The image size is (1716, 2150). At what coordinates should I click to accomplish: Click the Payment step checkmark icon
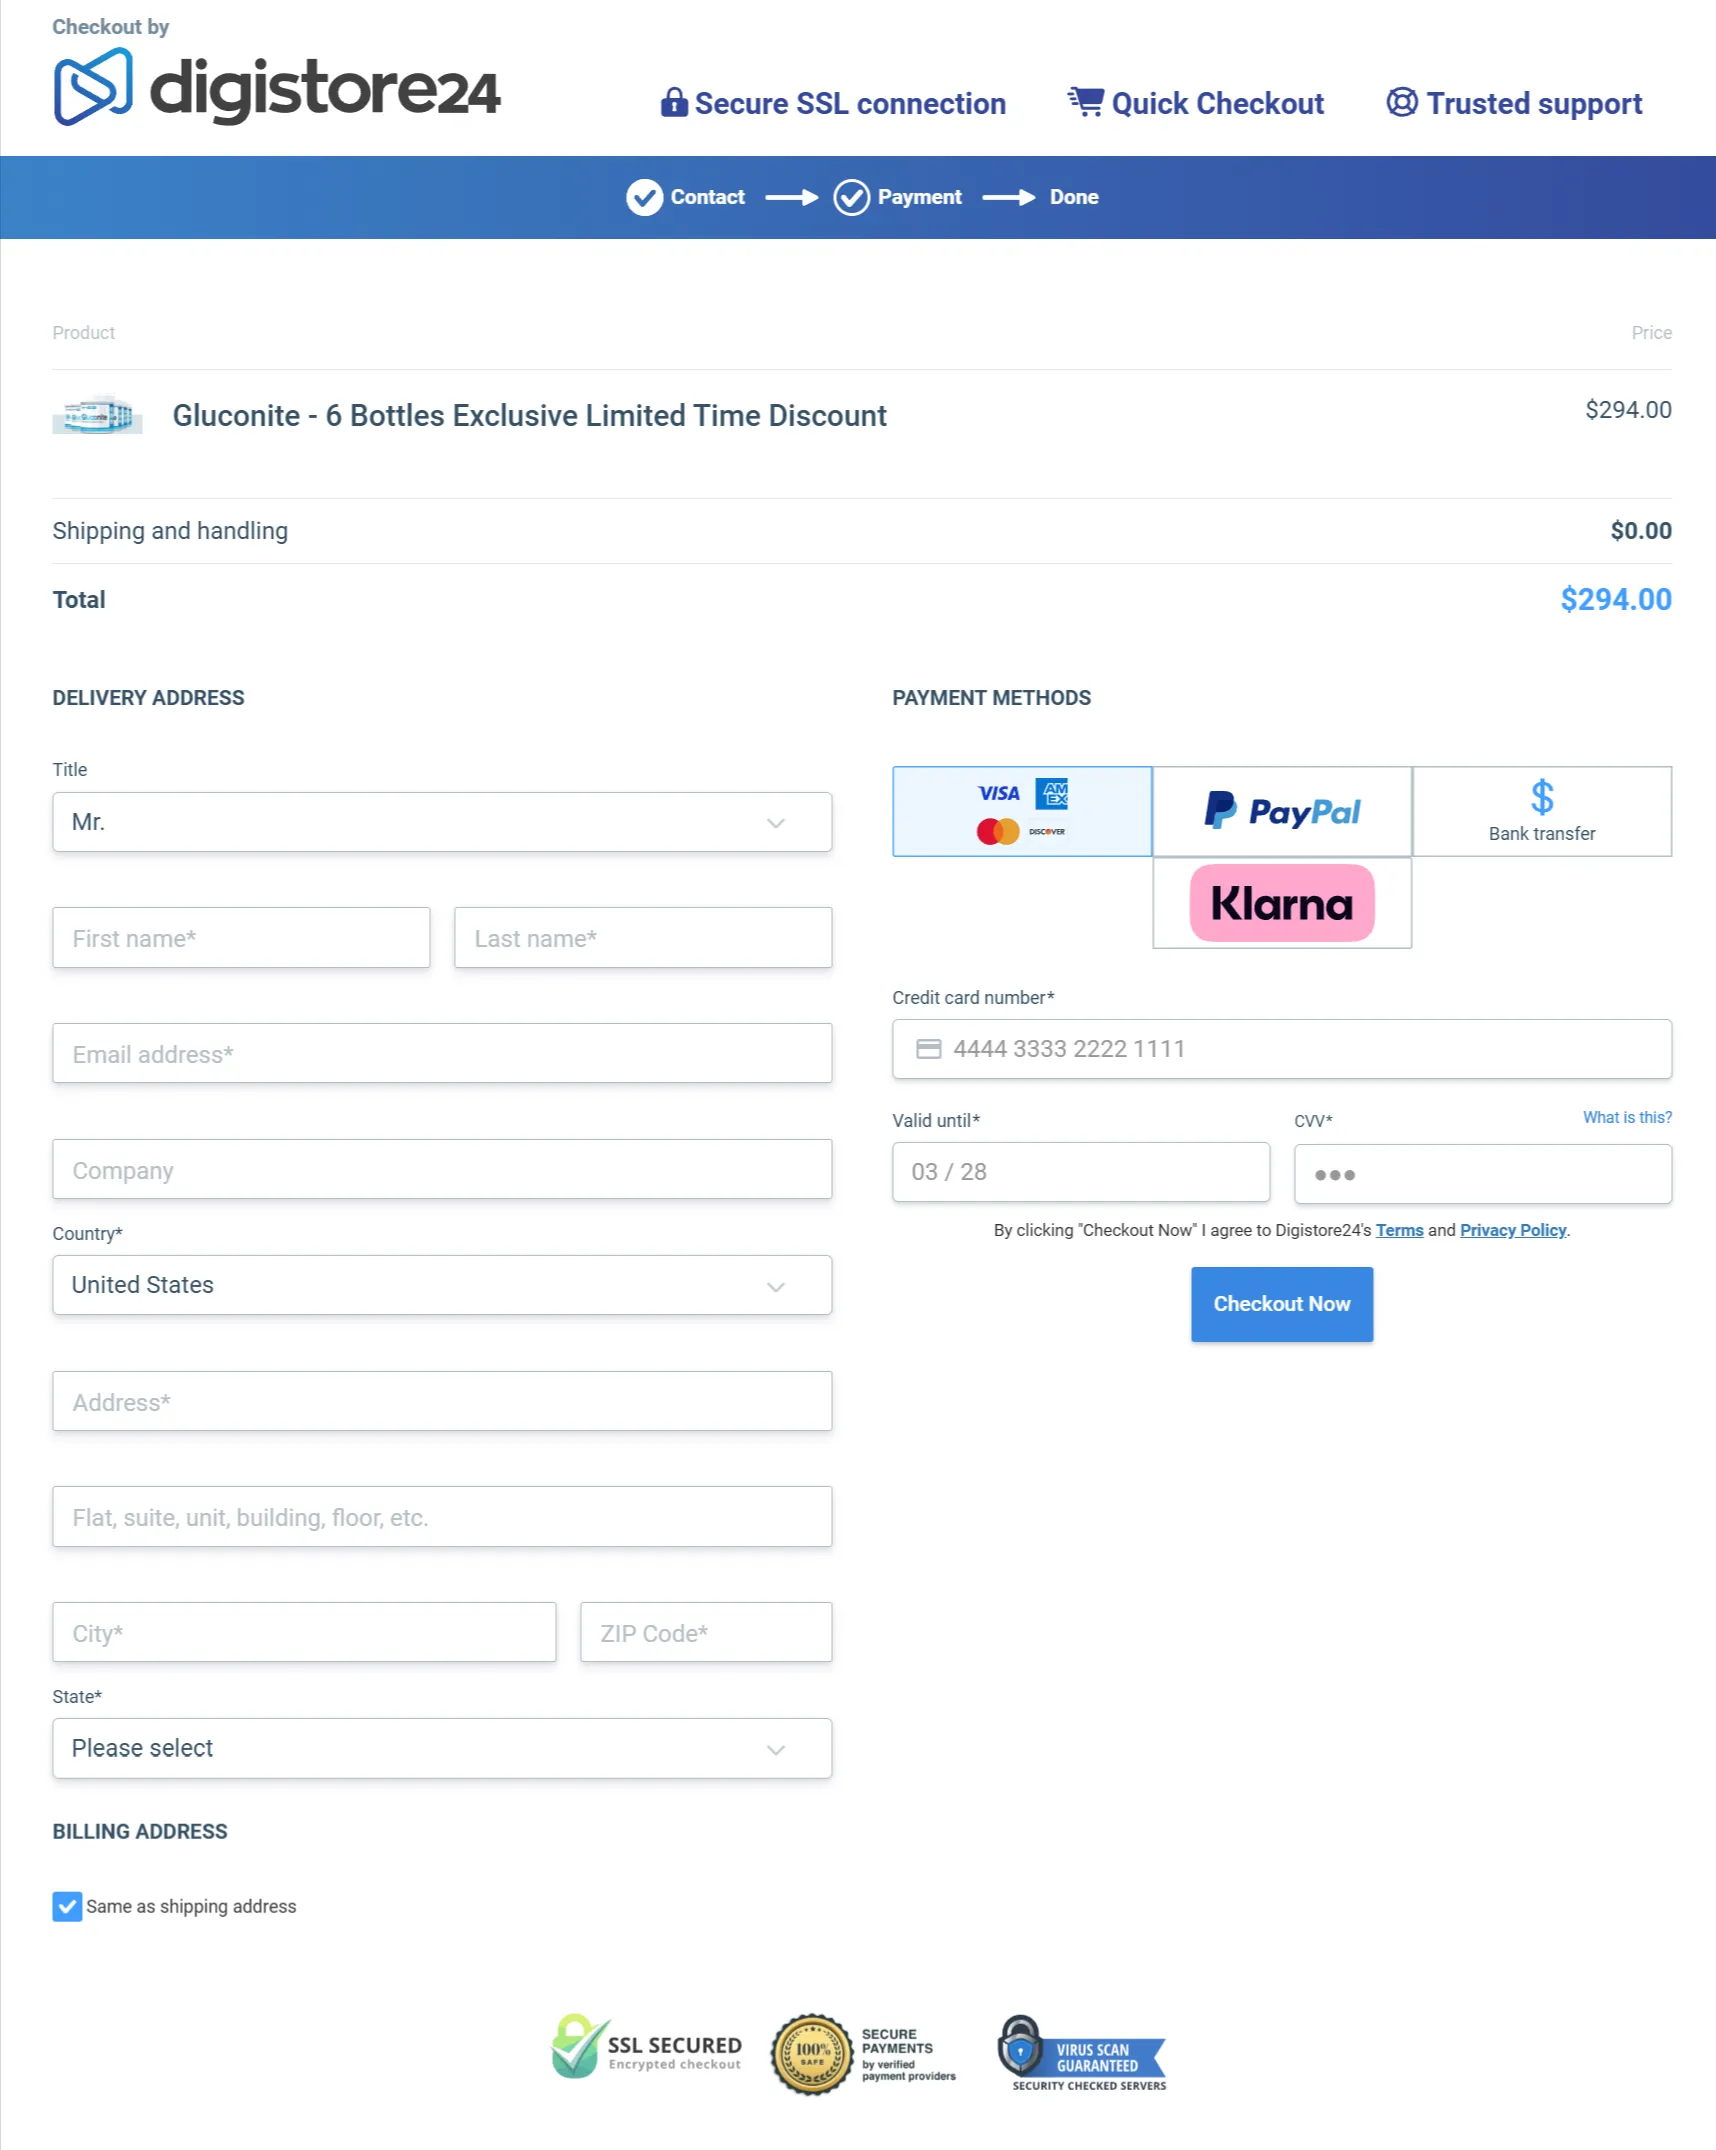[851, 197]
